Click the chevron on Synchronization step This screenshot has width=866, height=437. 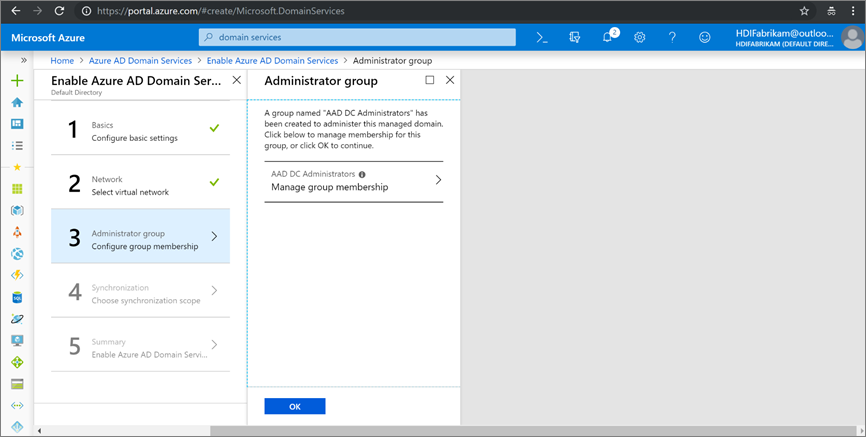point(214,291)
